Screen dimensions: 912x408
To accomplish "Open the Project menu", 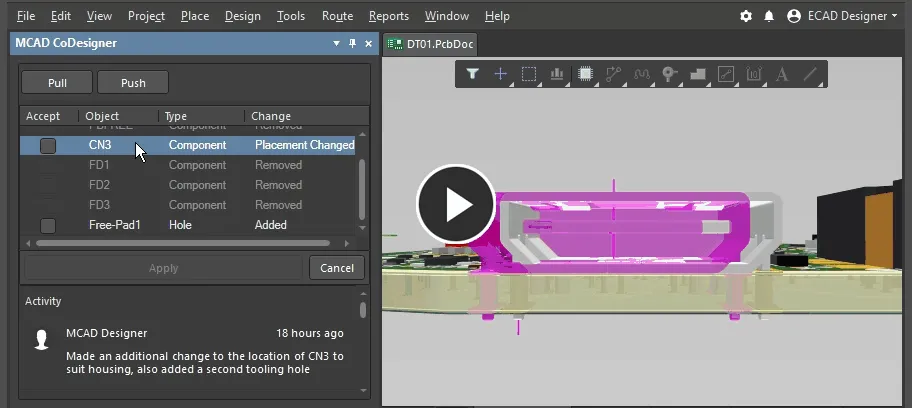I will click(x=146, y=16).
